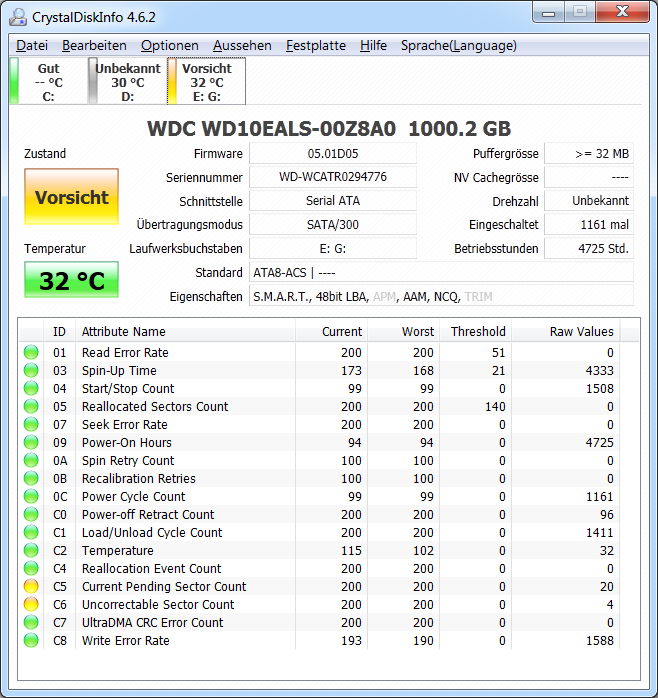Viewport: 658px width, 698px height.
Task: Click the Betriebsstunden 4725 Std. field
Action: point(589,248)
